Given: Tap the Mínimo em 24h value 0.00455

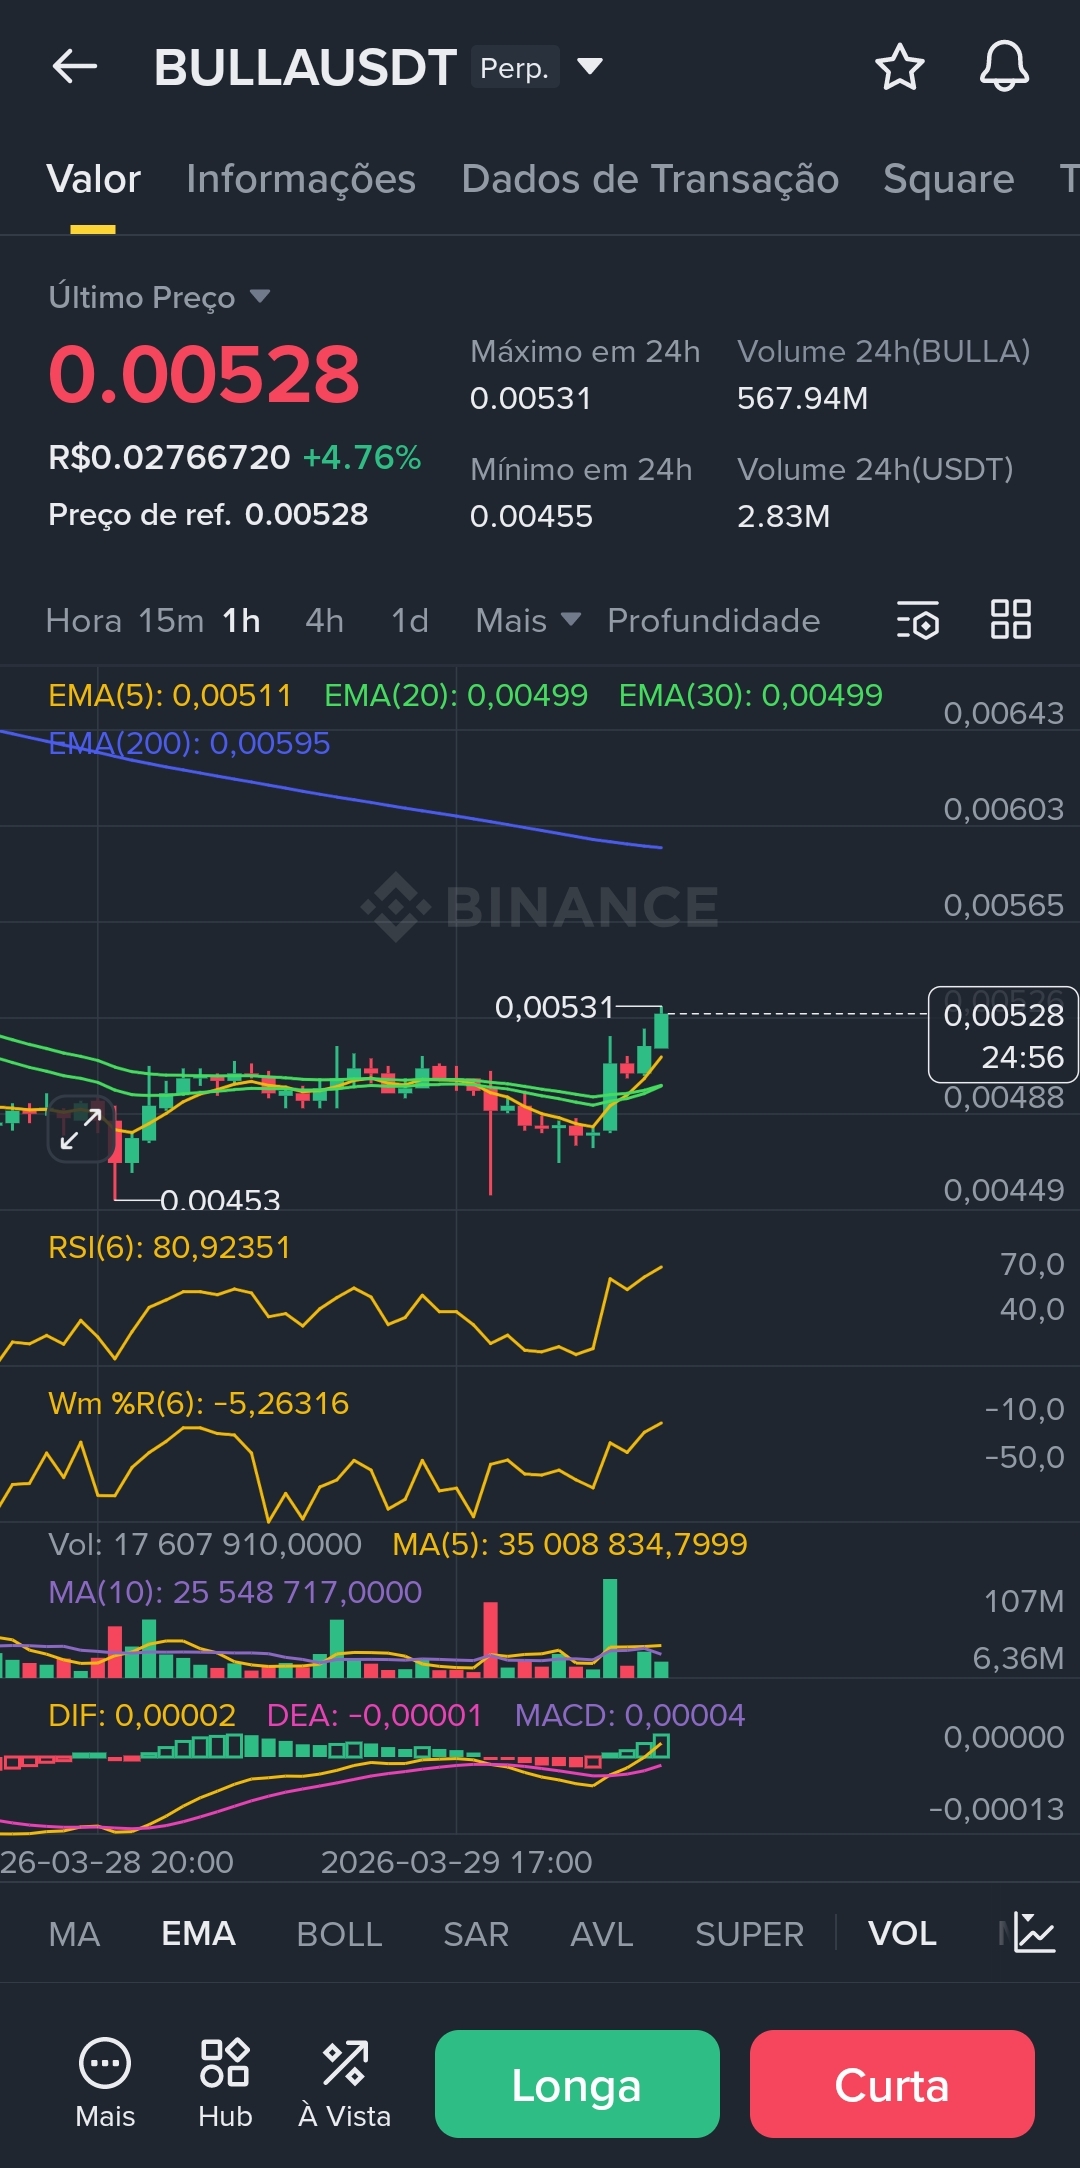Looking at the screenshot, I should pyautogui.click(x=532, y=516).
